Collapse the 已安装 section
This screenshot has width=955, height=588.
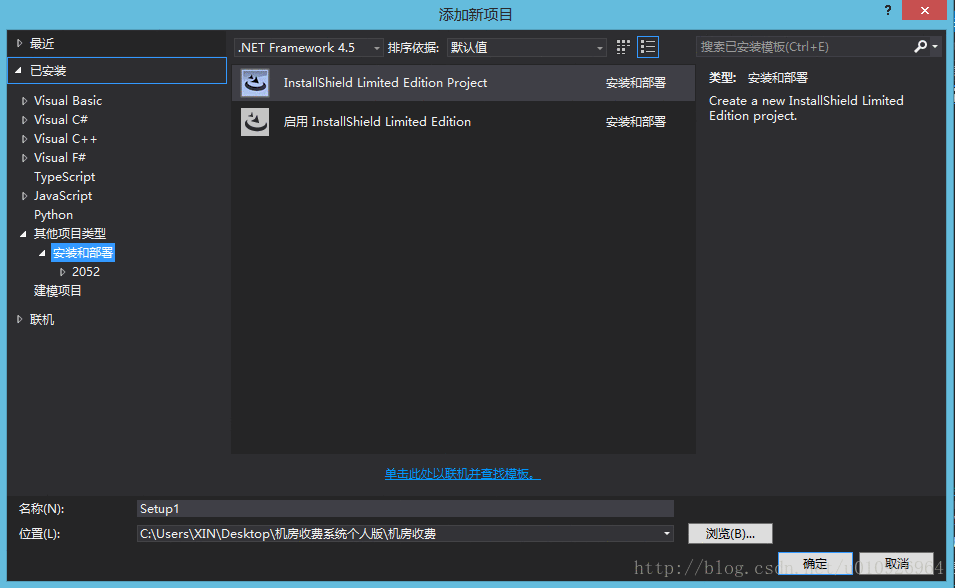click(18, 71)
